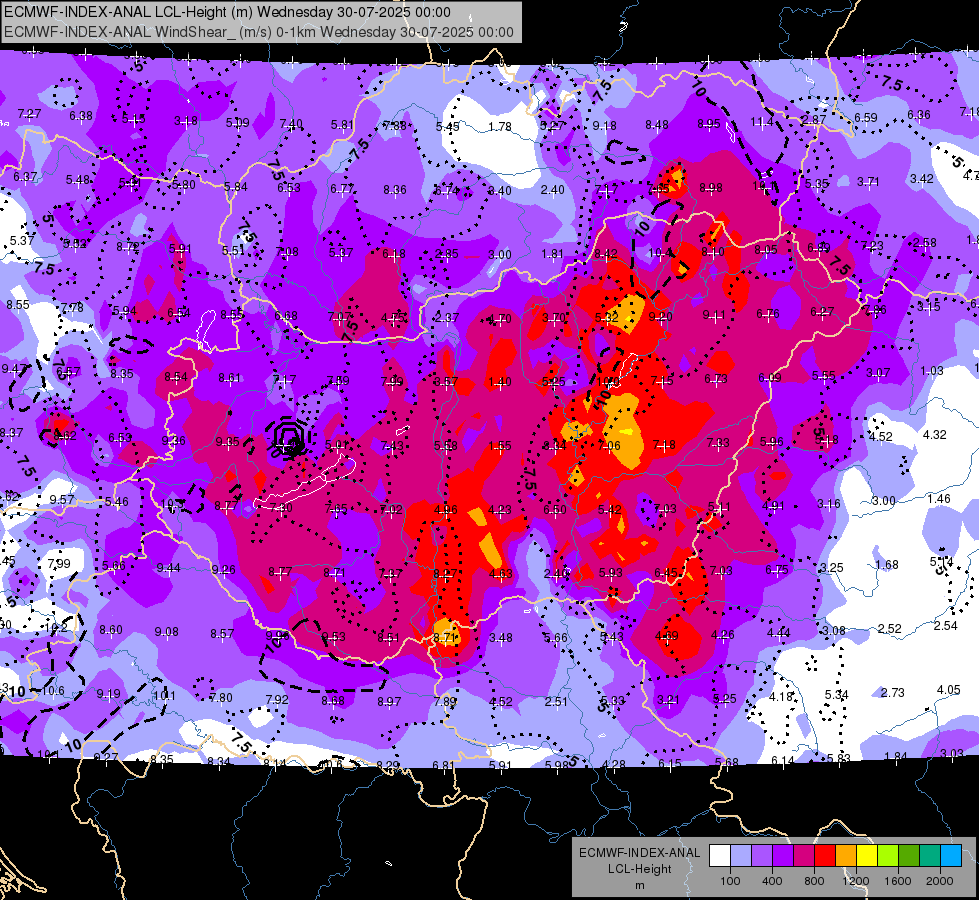Click the legend label 100
Screen dimensions: 979x900
730,881
